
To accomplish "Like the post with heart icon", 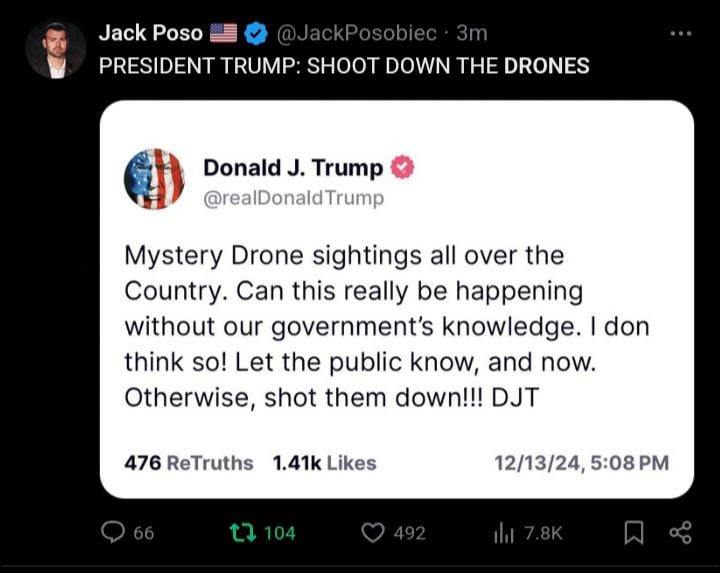I will pyautogui.click(x=372, y=533).
